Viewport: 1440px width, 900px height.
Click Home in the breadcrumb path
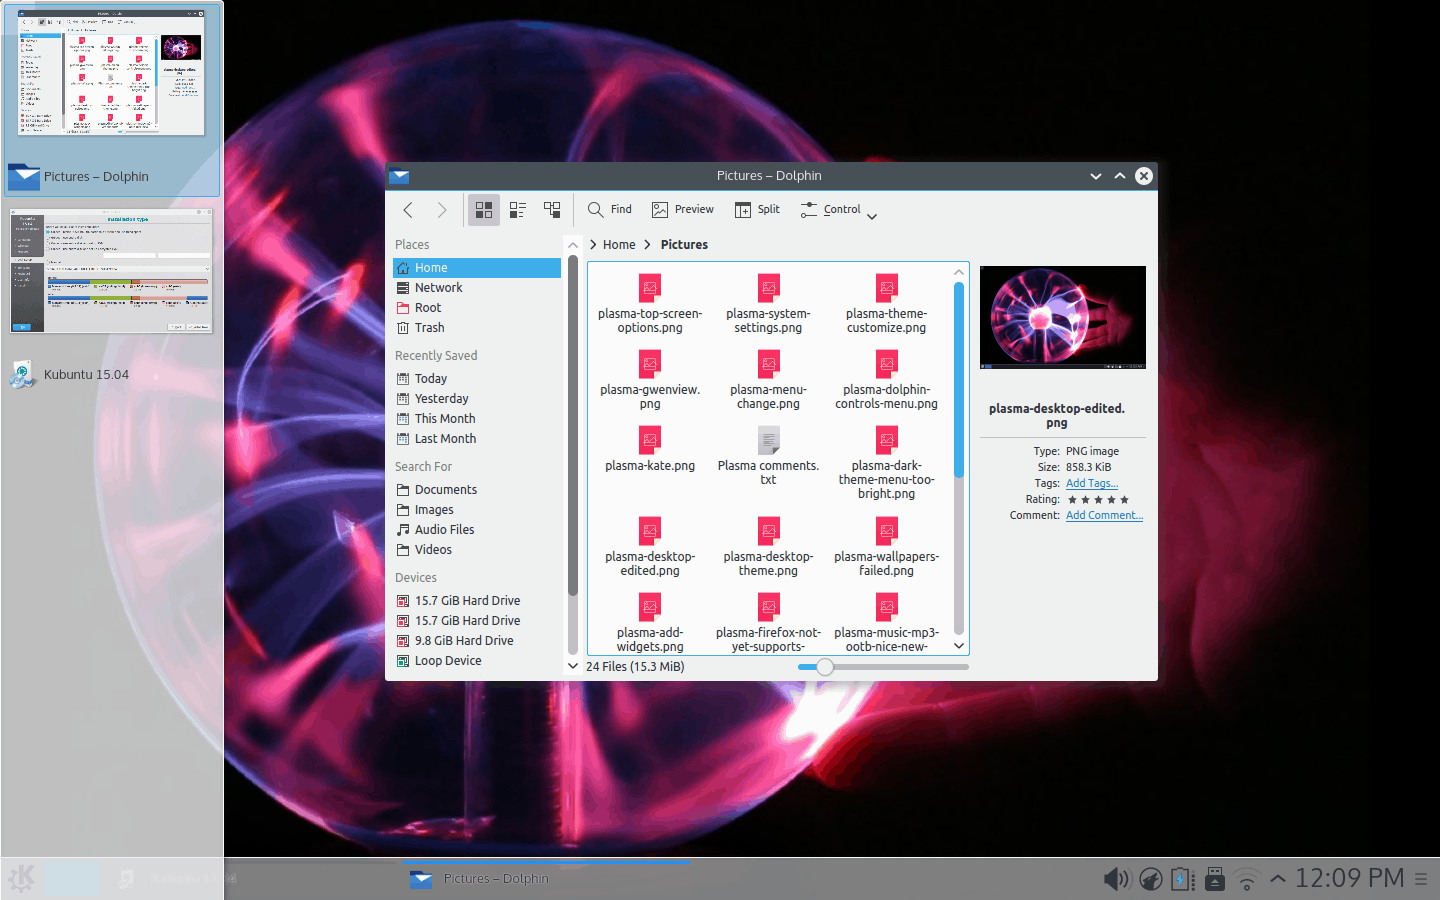(619, 245)
